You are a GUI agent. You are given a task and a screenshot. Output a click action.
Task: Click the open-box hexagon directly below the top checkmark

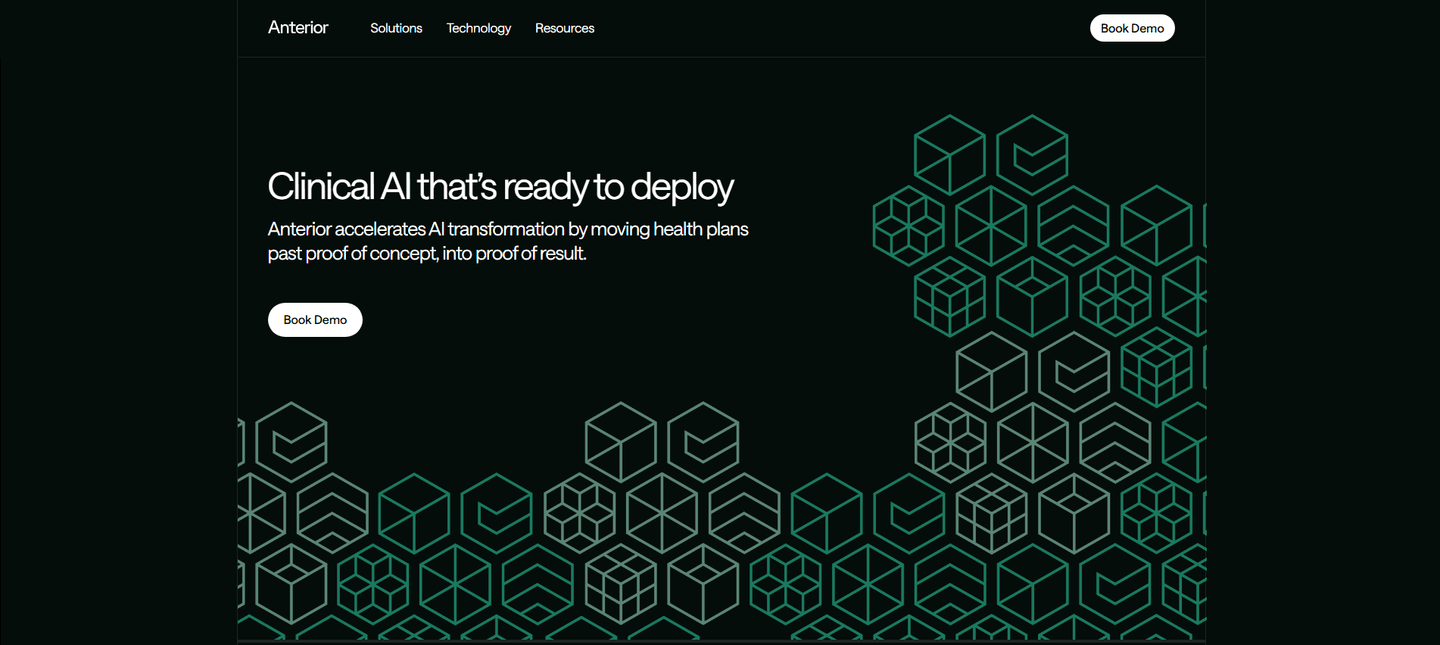[1032, 297]
